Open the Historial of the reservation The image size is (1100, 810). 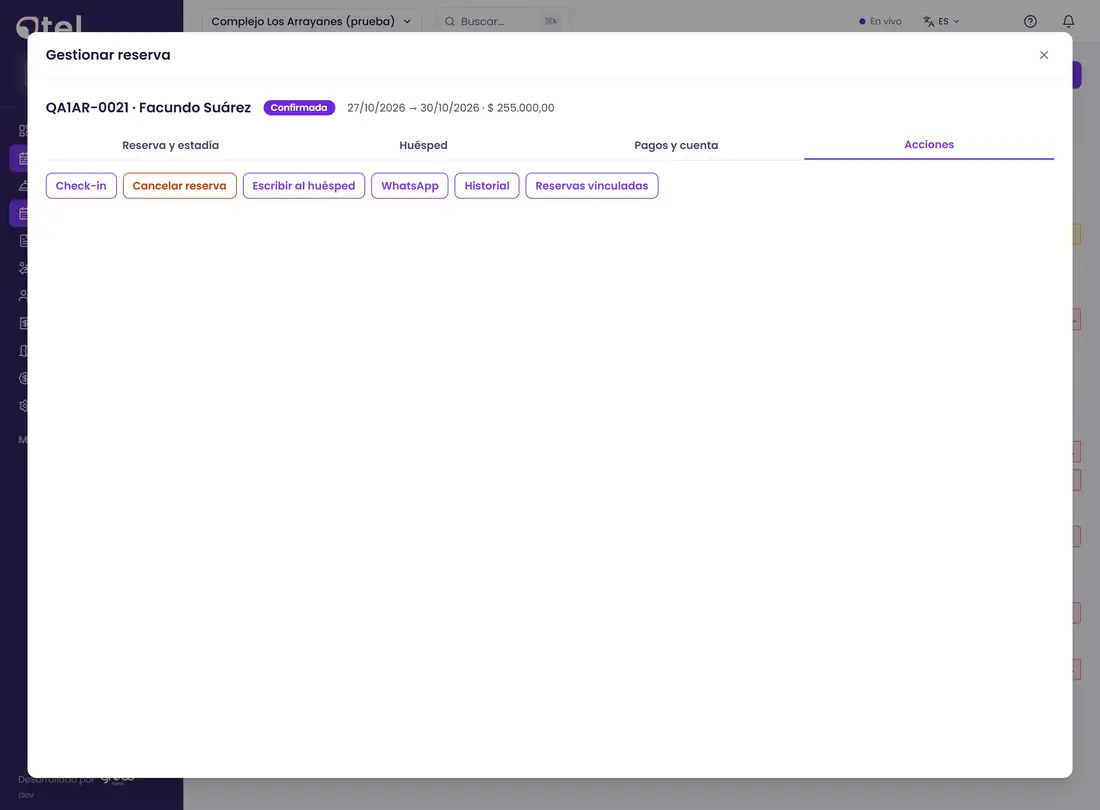click(x=487, y=186)
